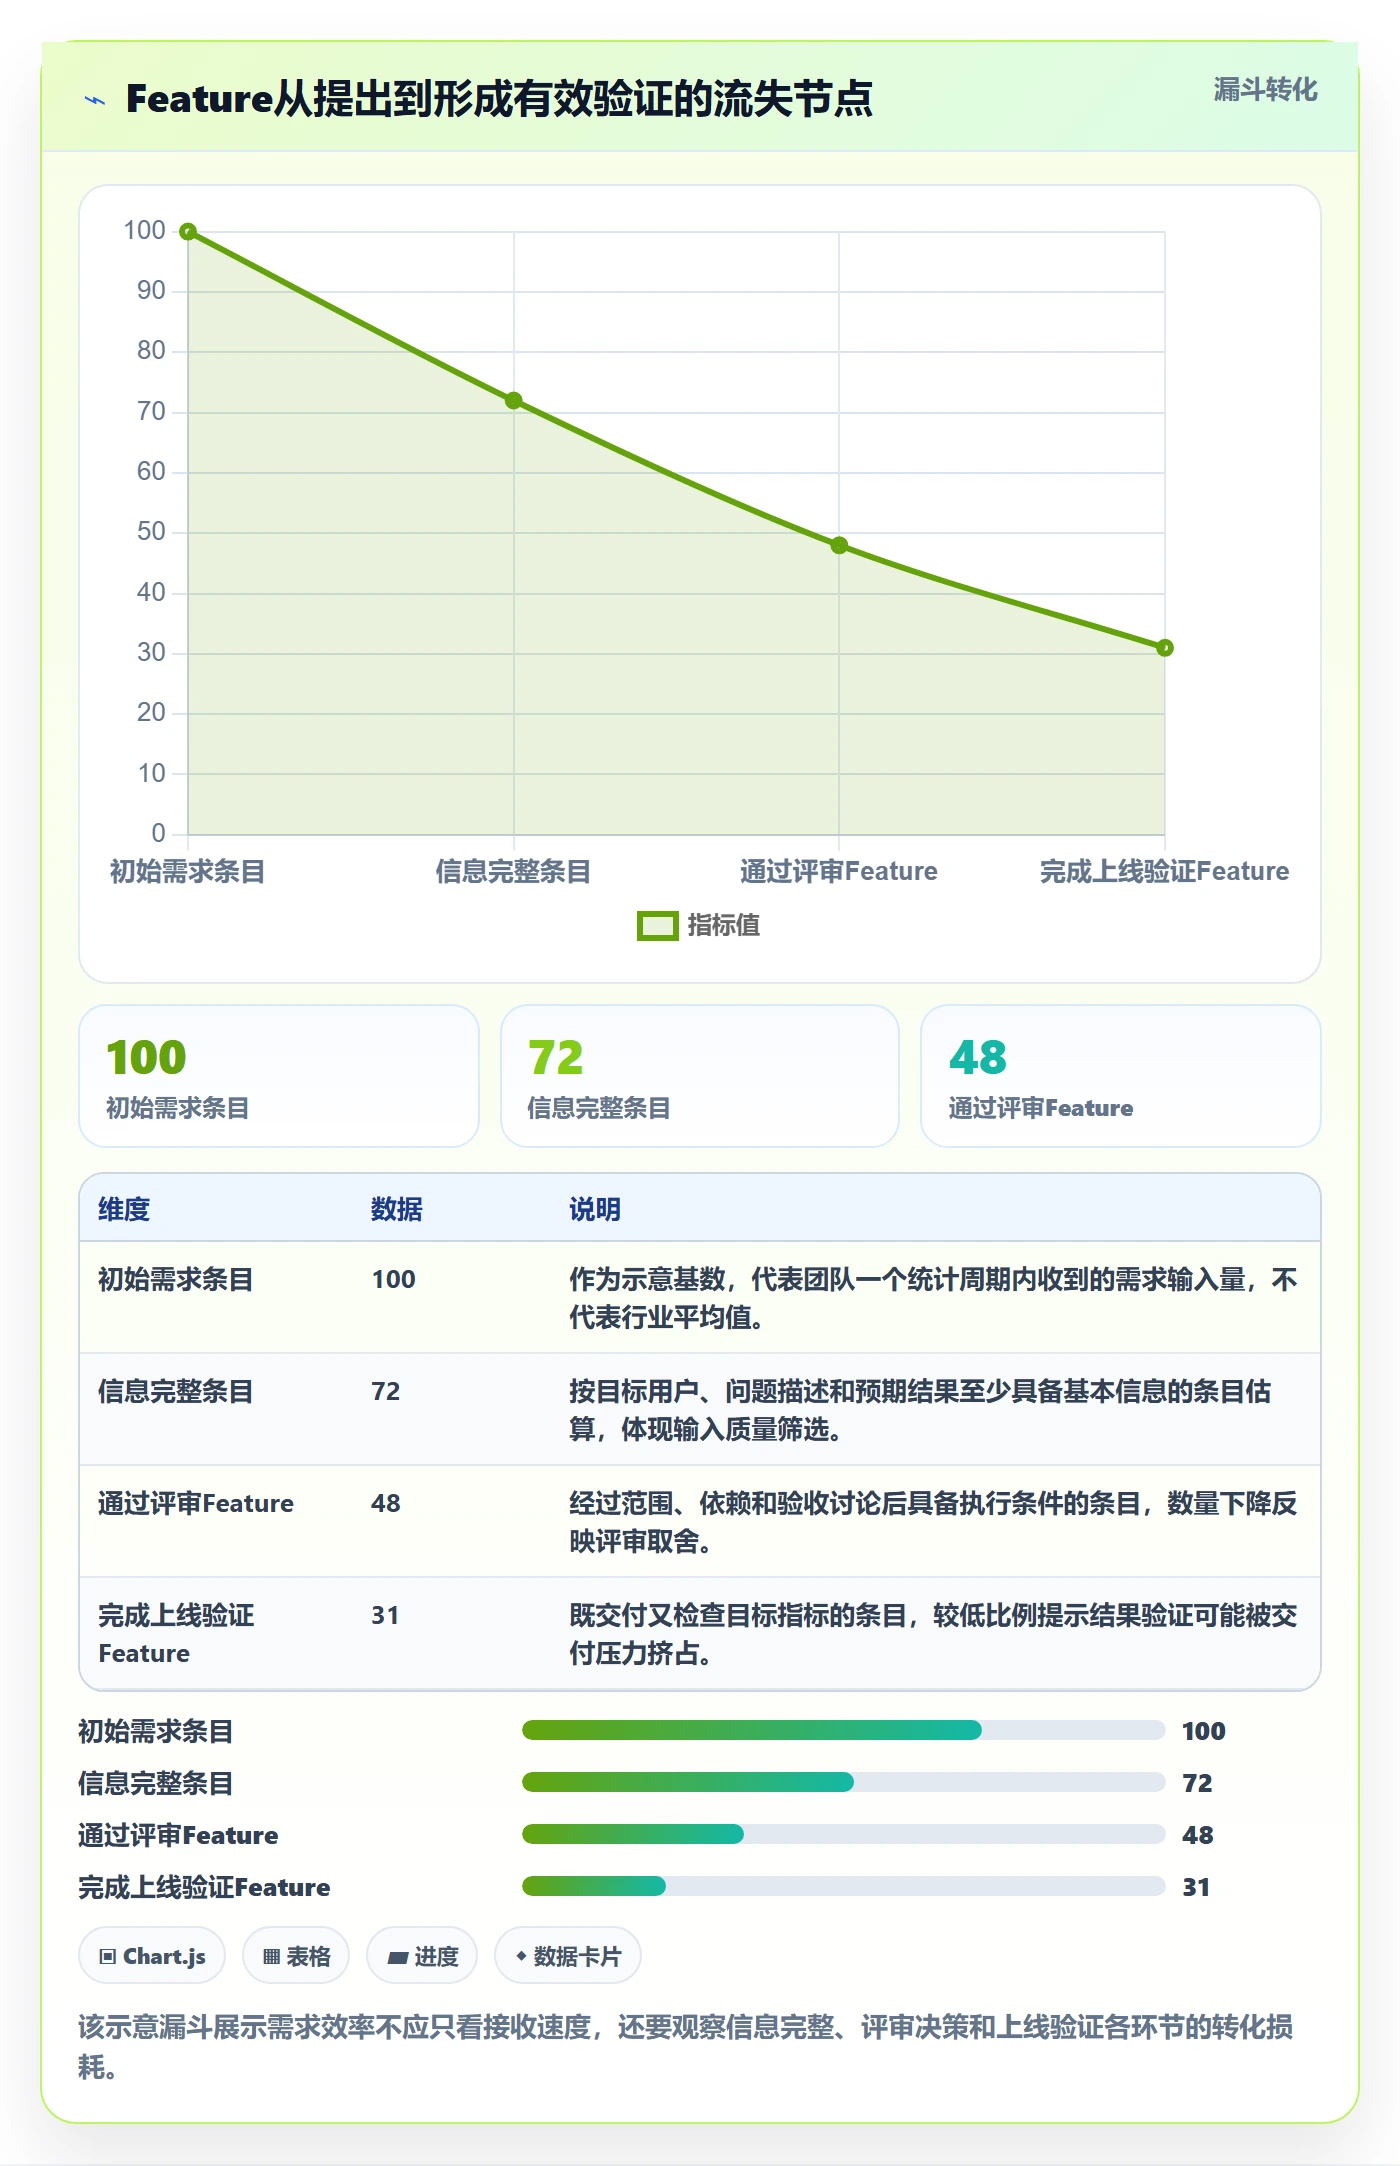Click the value 48 beside the progress bar
This screenshot has width=1400, height=2166.
click(1197, 1835)
